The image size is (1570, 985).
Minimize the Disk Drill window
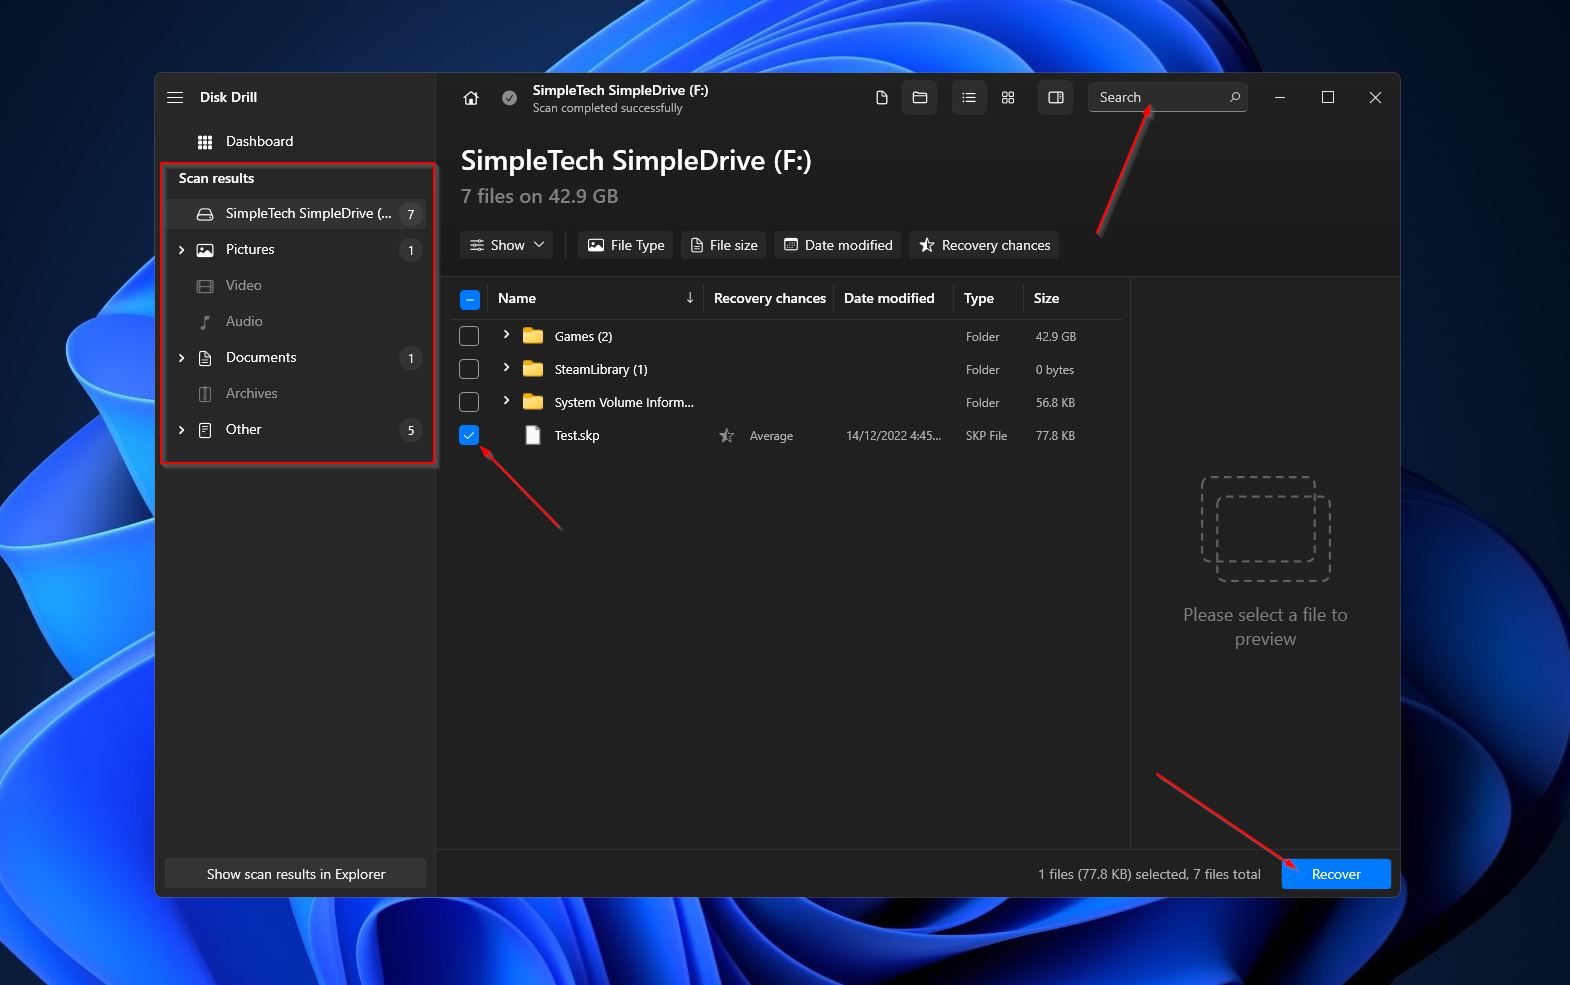tap(1280, 98)
